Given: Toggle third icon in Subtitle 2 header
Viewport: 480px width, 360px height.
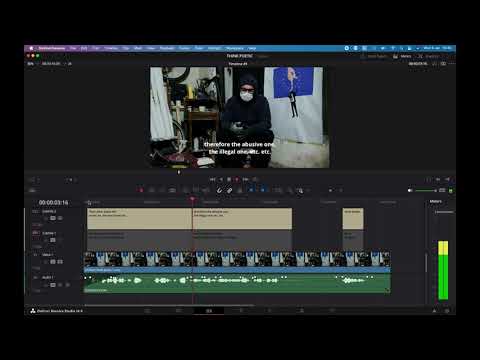Looking at the screenshot, I should [60, 218].
